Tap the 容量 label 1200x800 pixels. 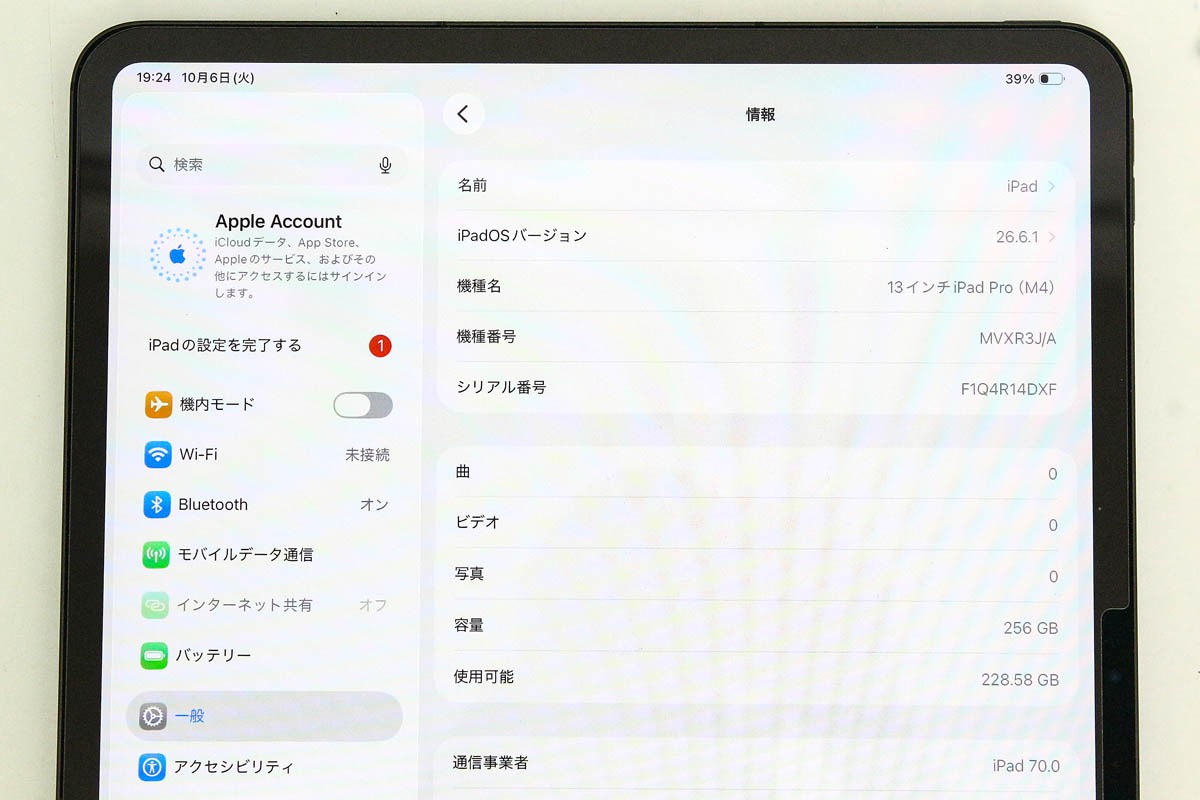click(x=469, y=625)
